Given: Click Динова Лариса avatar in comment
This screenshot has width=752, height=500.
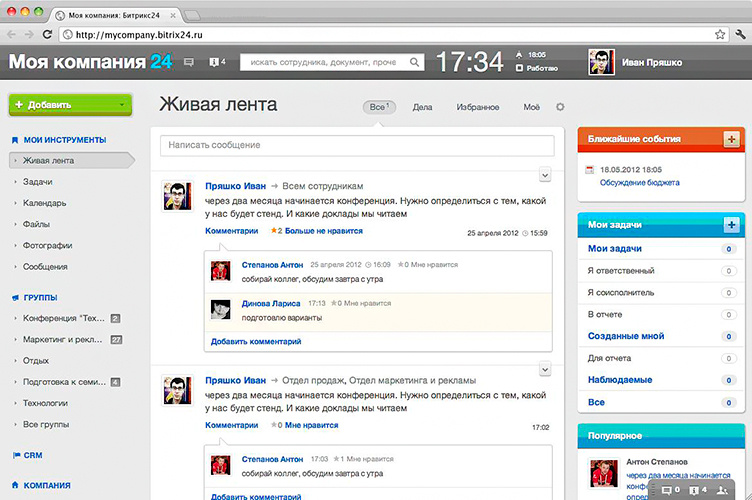Looking at the screenshot, I should (x=221, y=309).
